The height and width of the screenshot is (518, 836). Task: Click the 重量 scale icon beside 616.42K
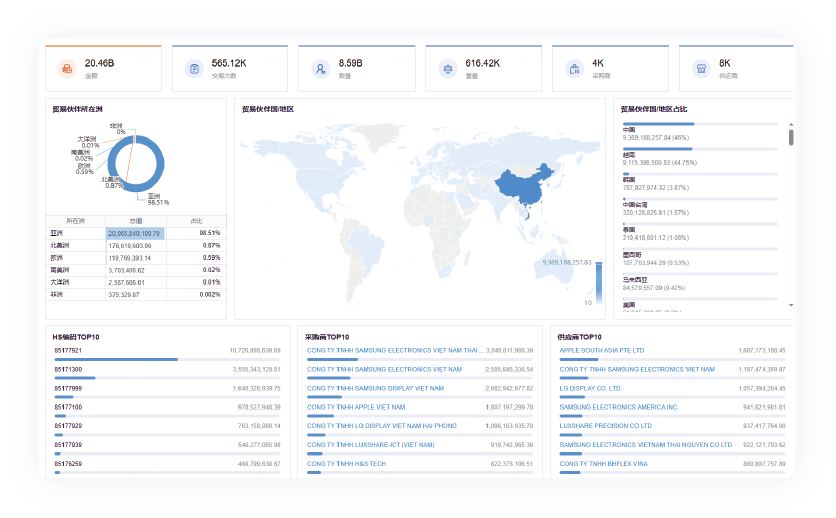(x=447, y=69)
